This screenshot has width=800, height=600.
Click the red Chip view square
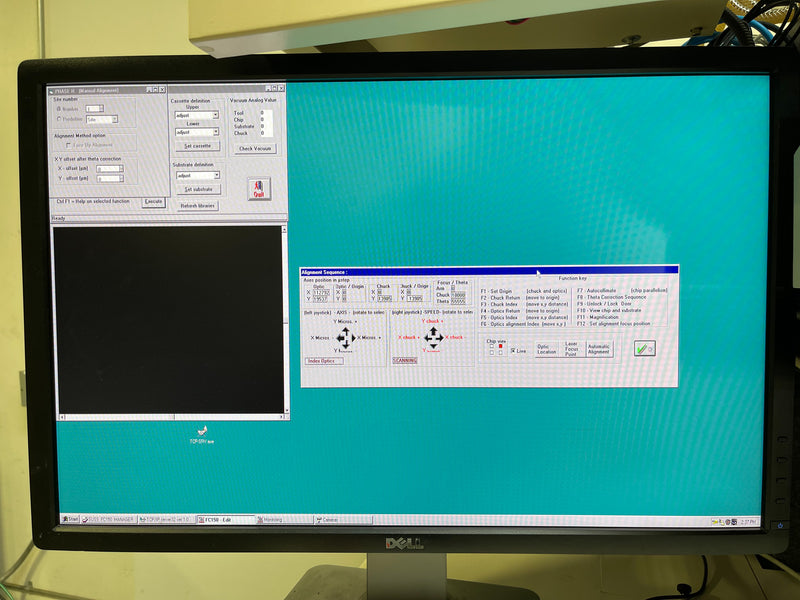click(500, 346)
